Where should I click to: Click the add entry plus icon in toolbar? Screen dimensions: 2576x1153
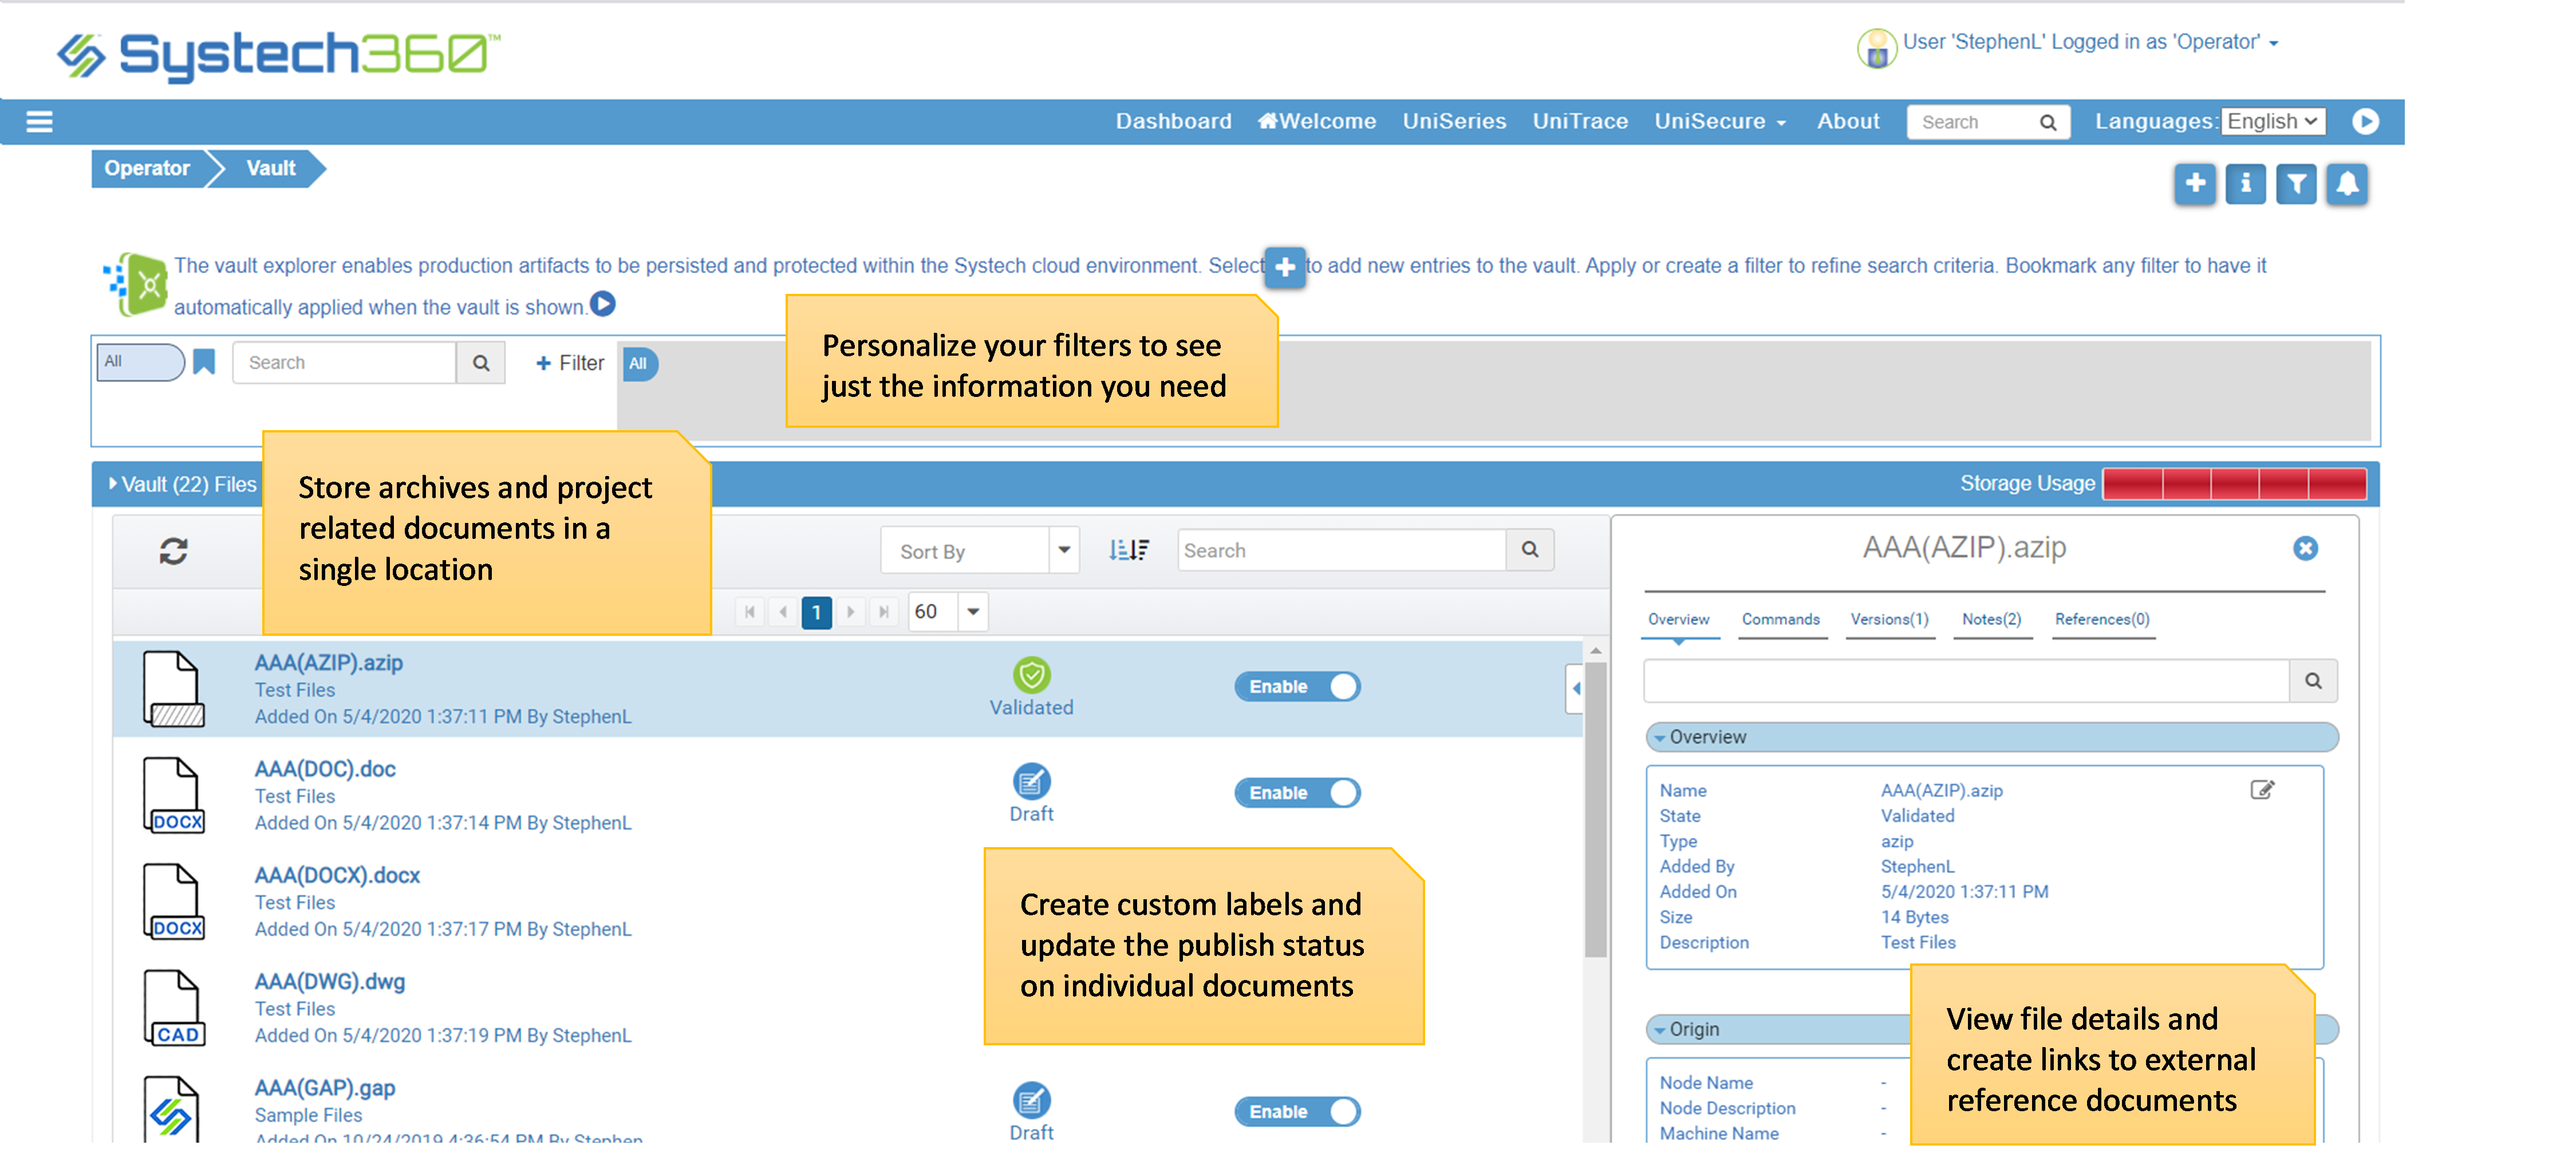pos(2195,184)
